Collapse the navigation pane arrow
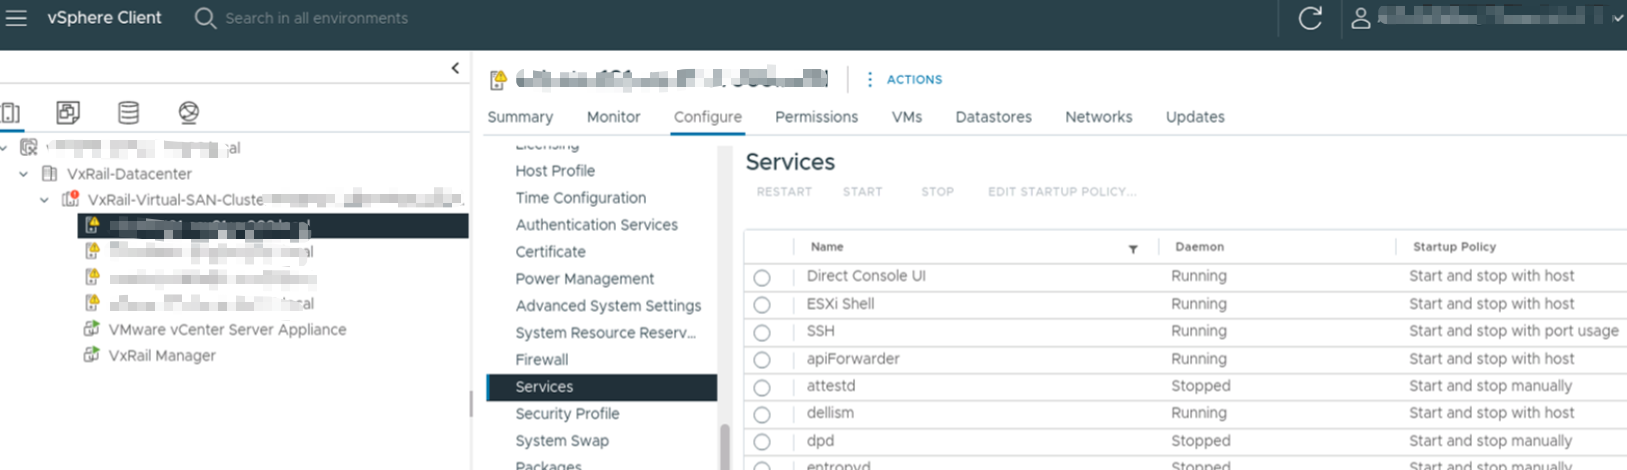This screenshot has width=1627, height=470. tap(455, 68)
